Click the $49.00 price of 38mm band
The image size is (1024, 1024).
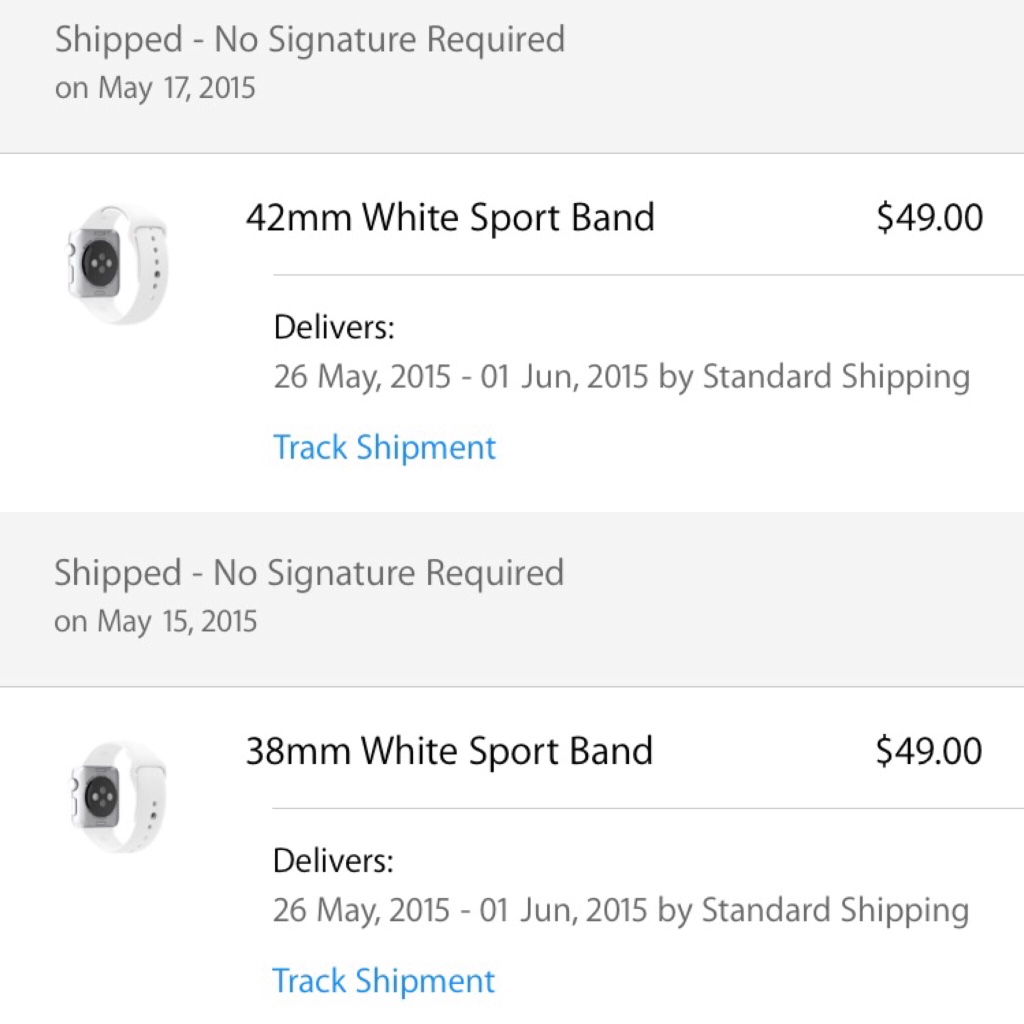point(928,752)
